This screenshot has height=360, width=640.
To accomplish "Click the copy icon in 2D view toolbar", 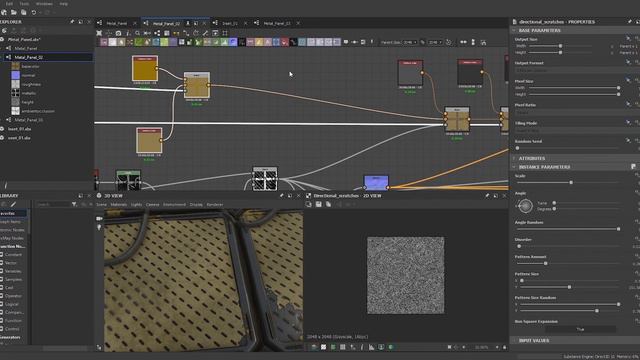I will 328,204.
